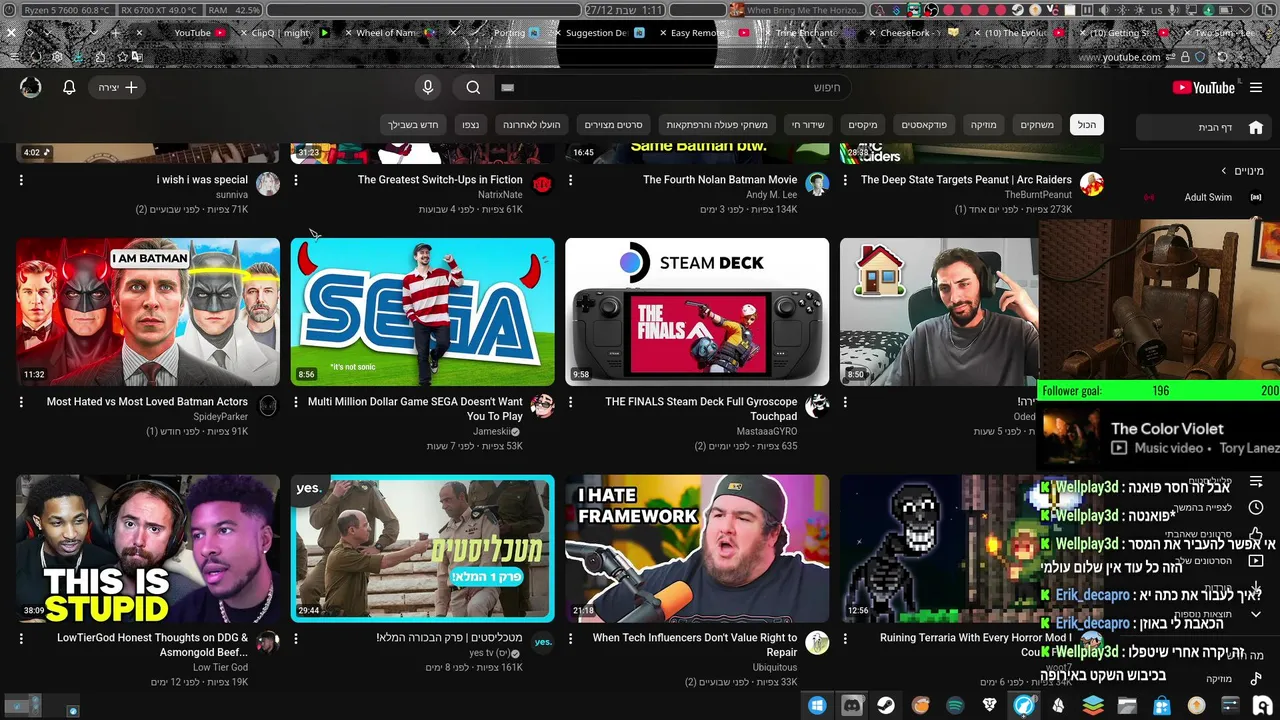Open options menu for the LowTierGod video
Viewport: 1280px width, 720px height.
tap(21, 638)
